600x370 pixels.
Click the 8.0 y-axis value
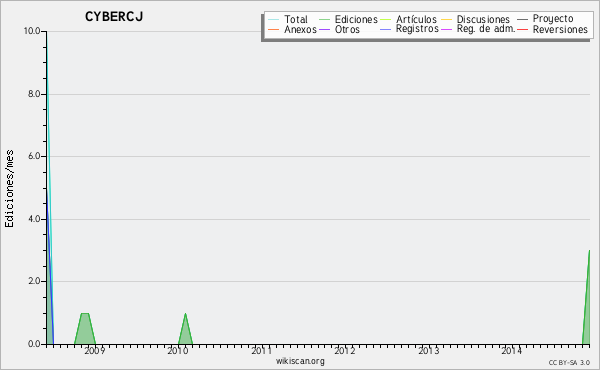[34, 94]
